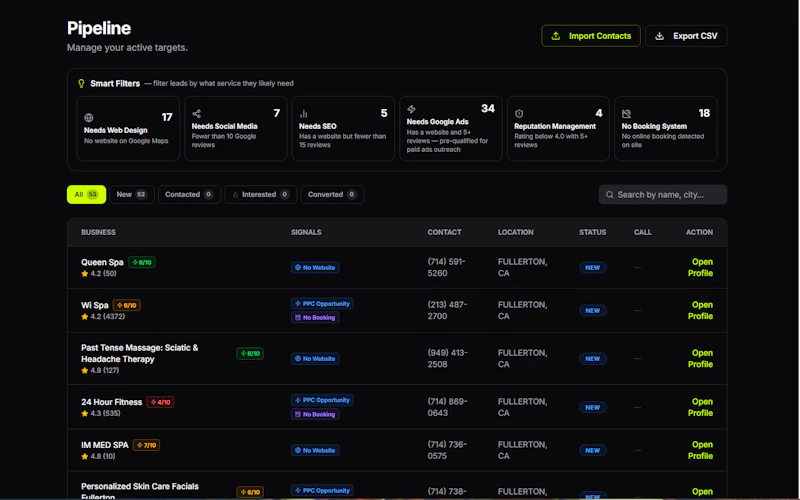Select the Reputation Management card title
The image size is (800, 500).
tap(555, 126)
